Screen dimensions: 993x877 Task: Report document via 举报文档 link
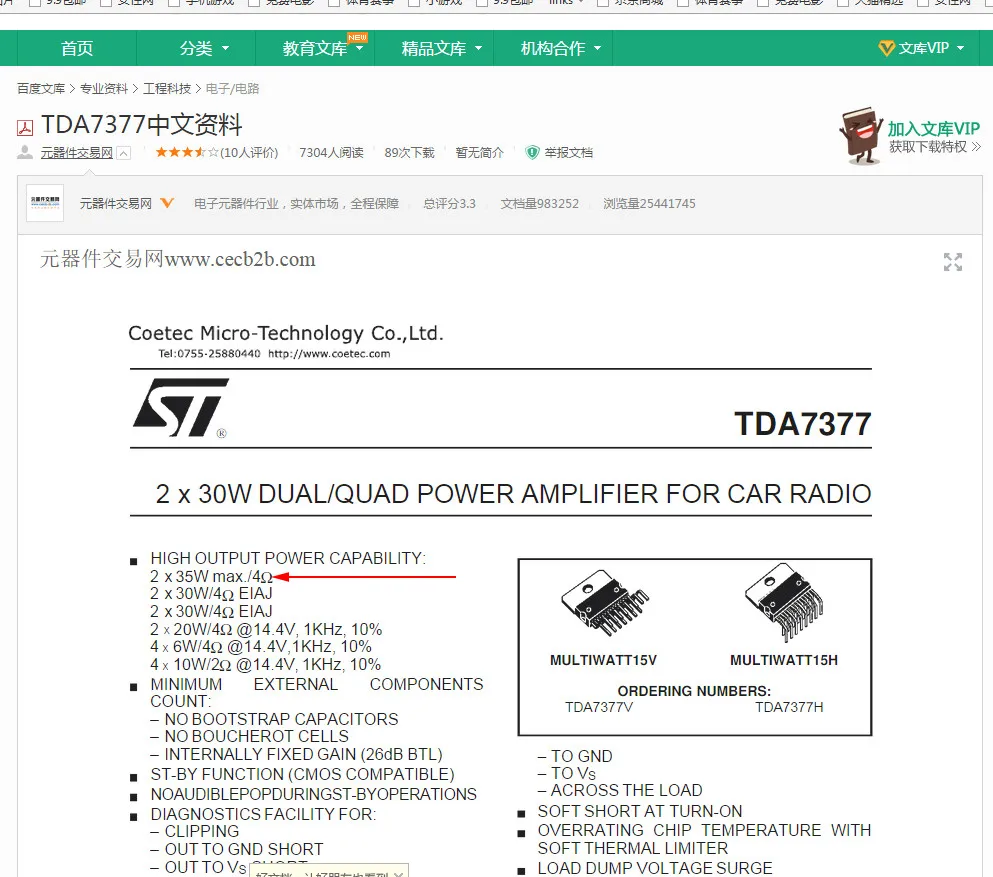[x=569, y=153]
